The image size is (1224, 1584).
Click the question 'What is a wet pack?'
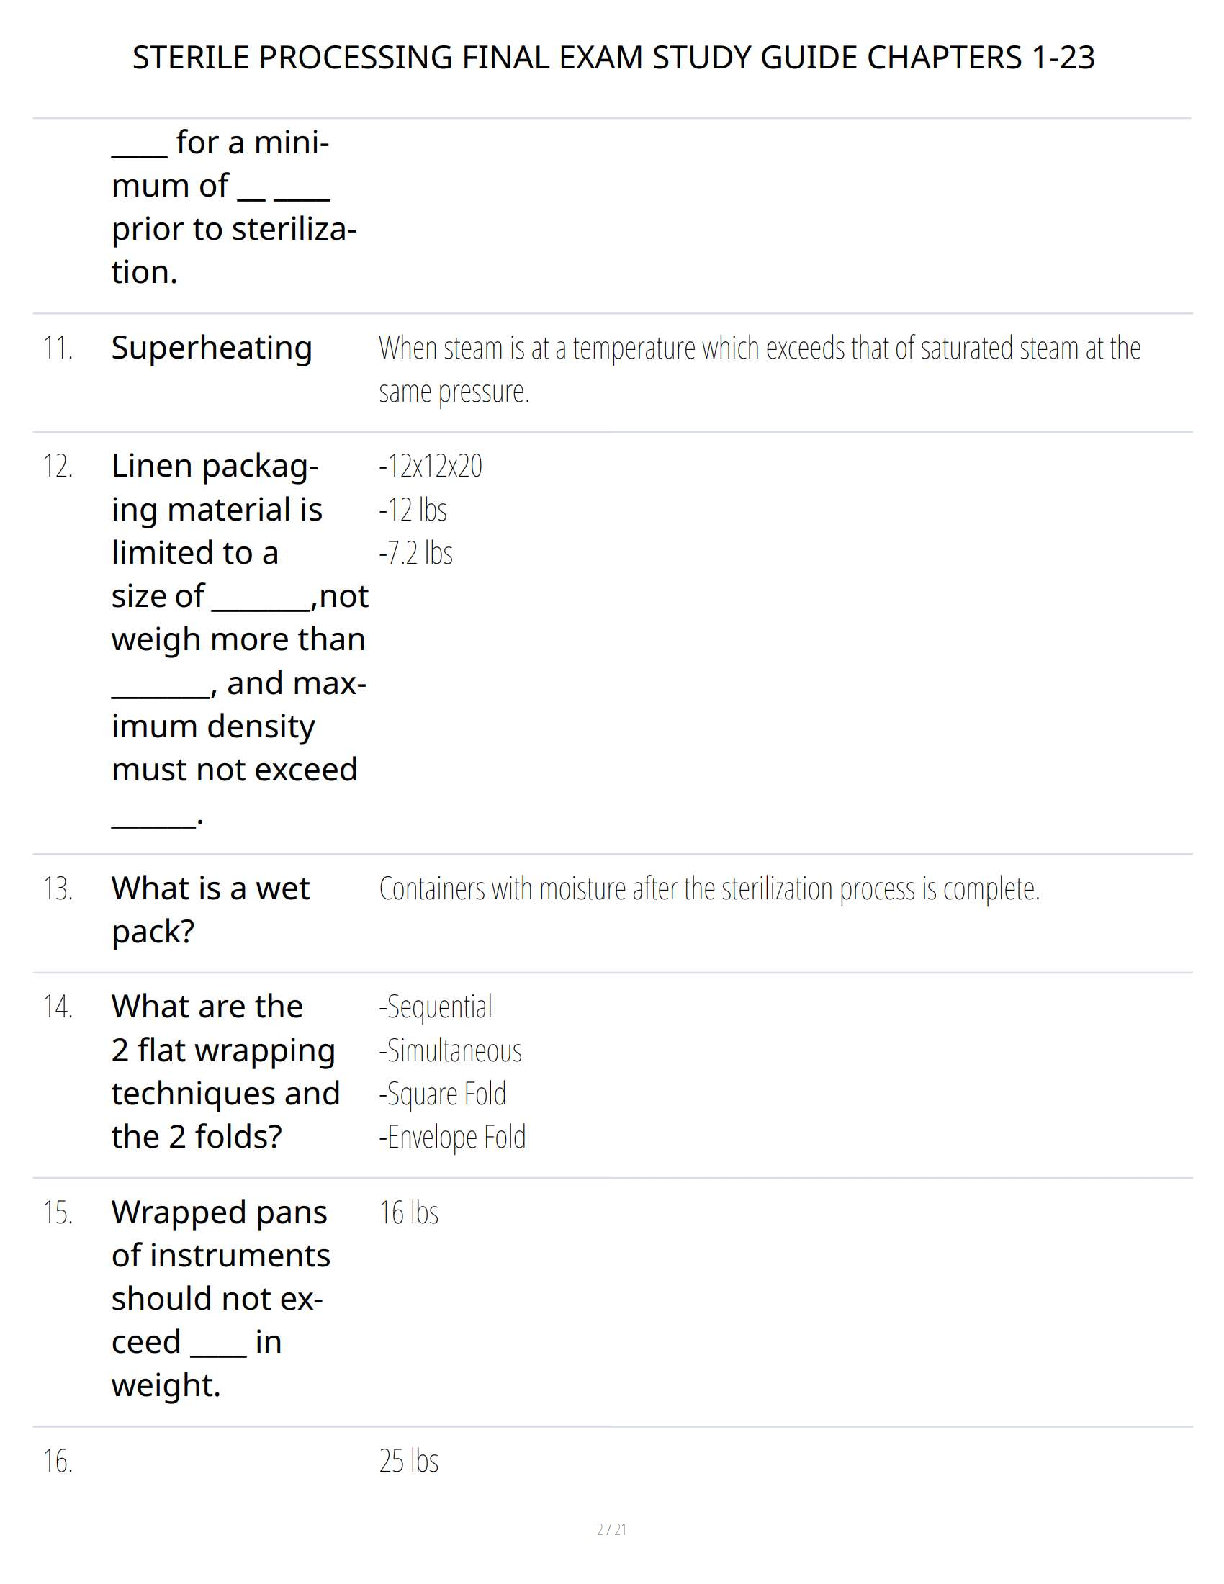(x=210, y=909)
